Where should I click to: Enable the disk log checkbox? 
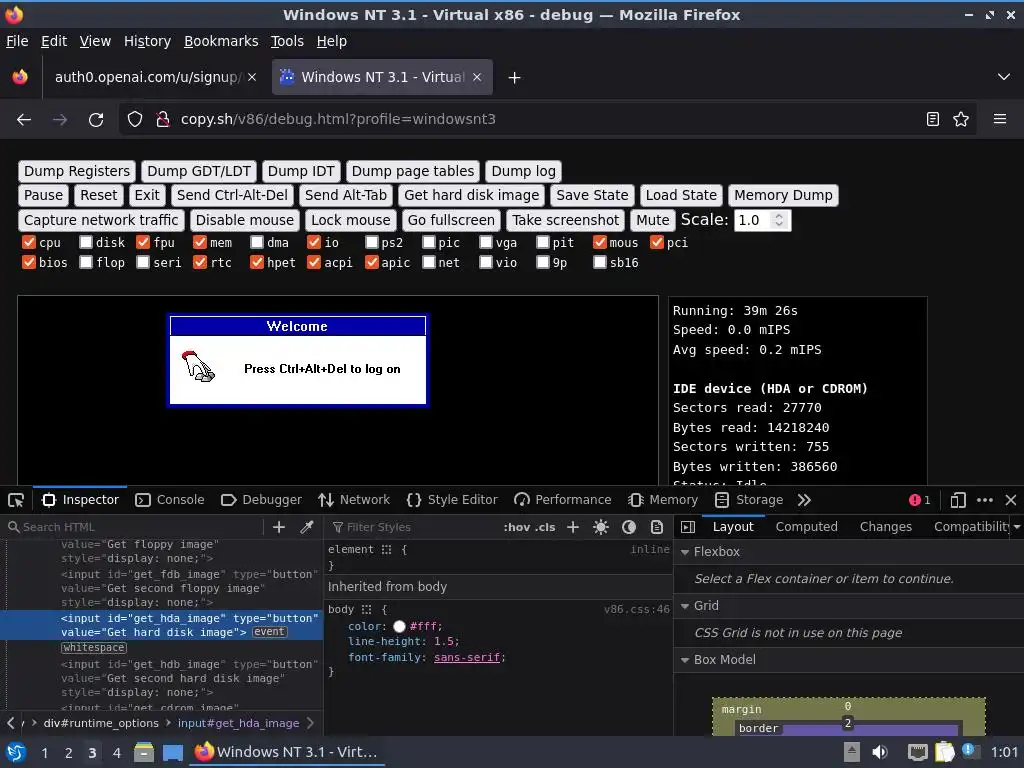click(86, 242)
